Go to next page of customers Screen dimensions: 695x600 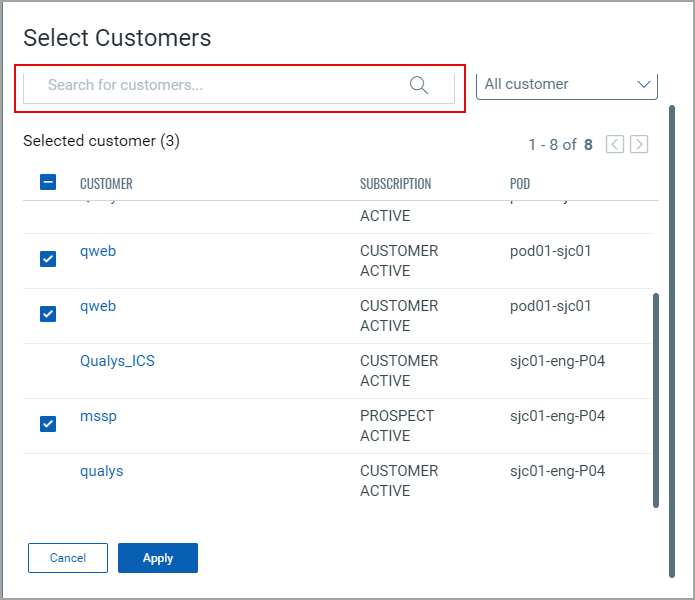pos(639,144)
